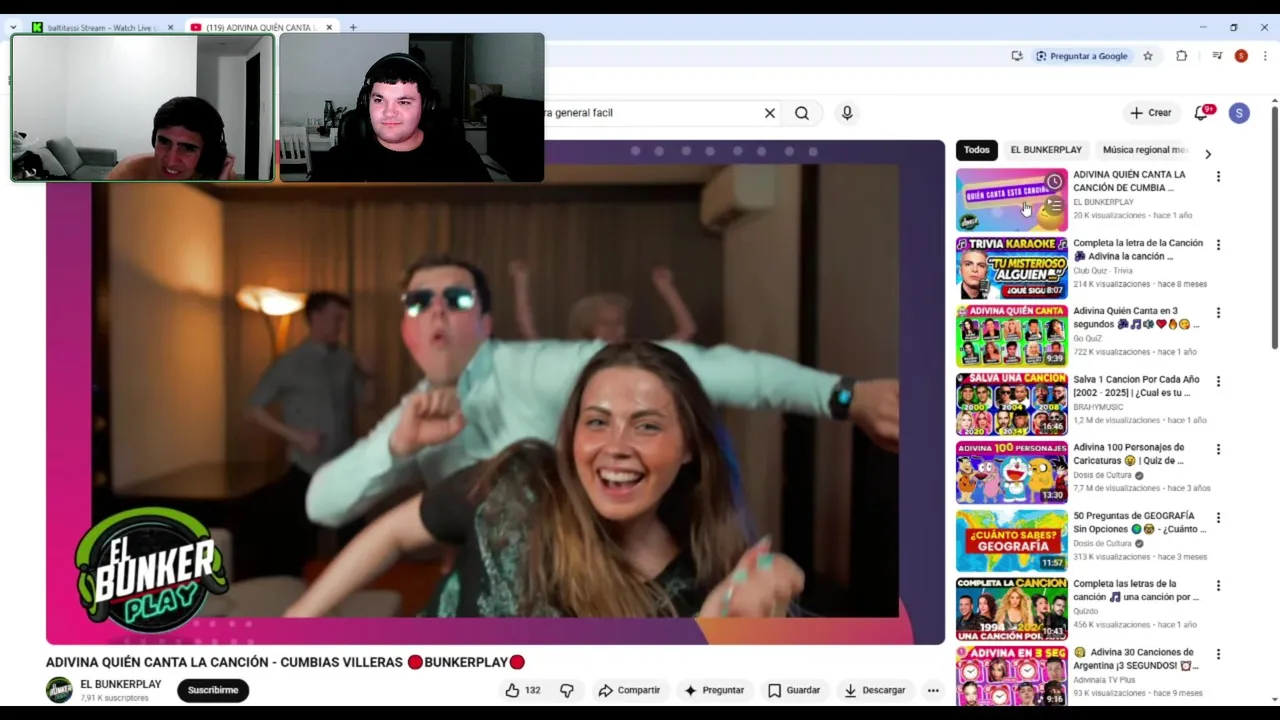Click the Club Quiz - Trivia channel name
The height and width of the screenshot is (720, 1280).
click(x=1103, y=271)
